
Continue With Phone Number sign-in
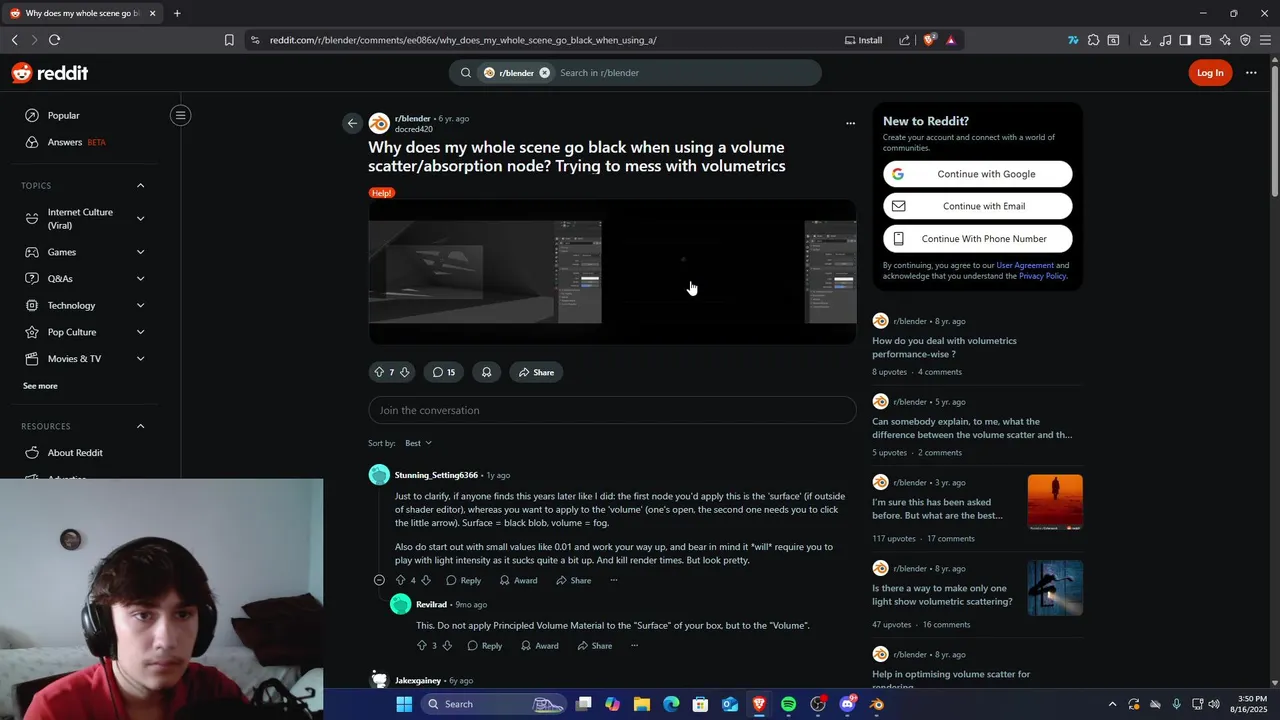(977, 239)
